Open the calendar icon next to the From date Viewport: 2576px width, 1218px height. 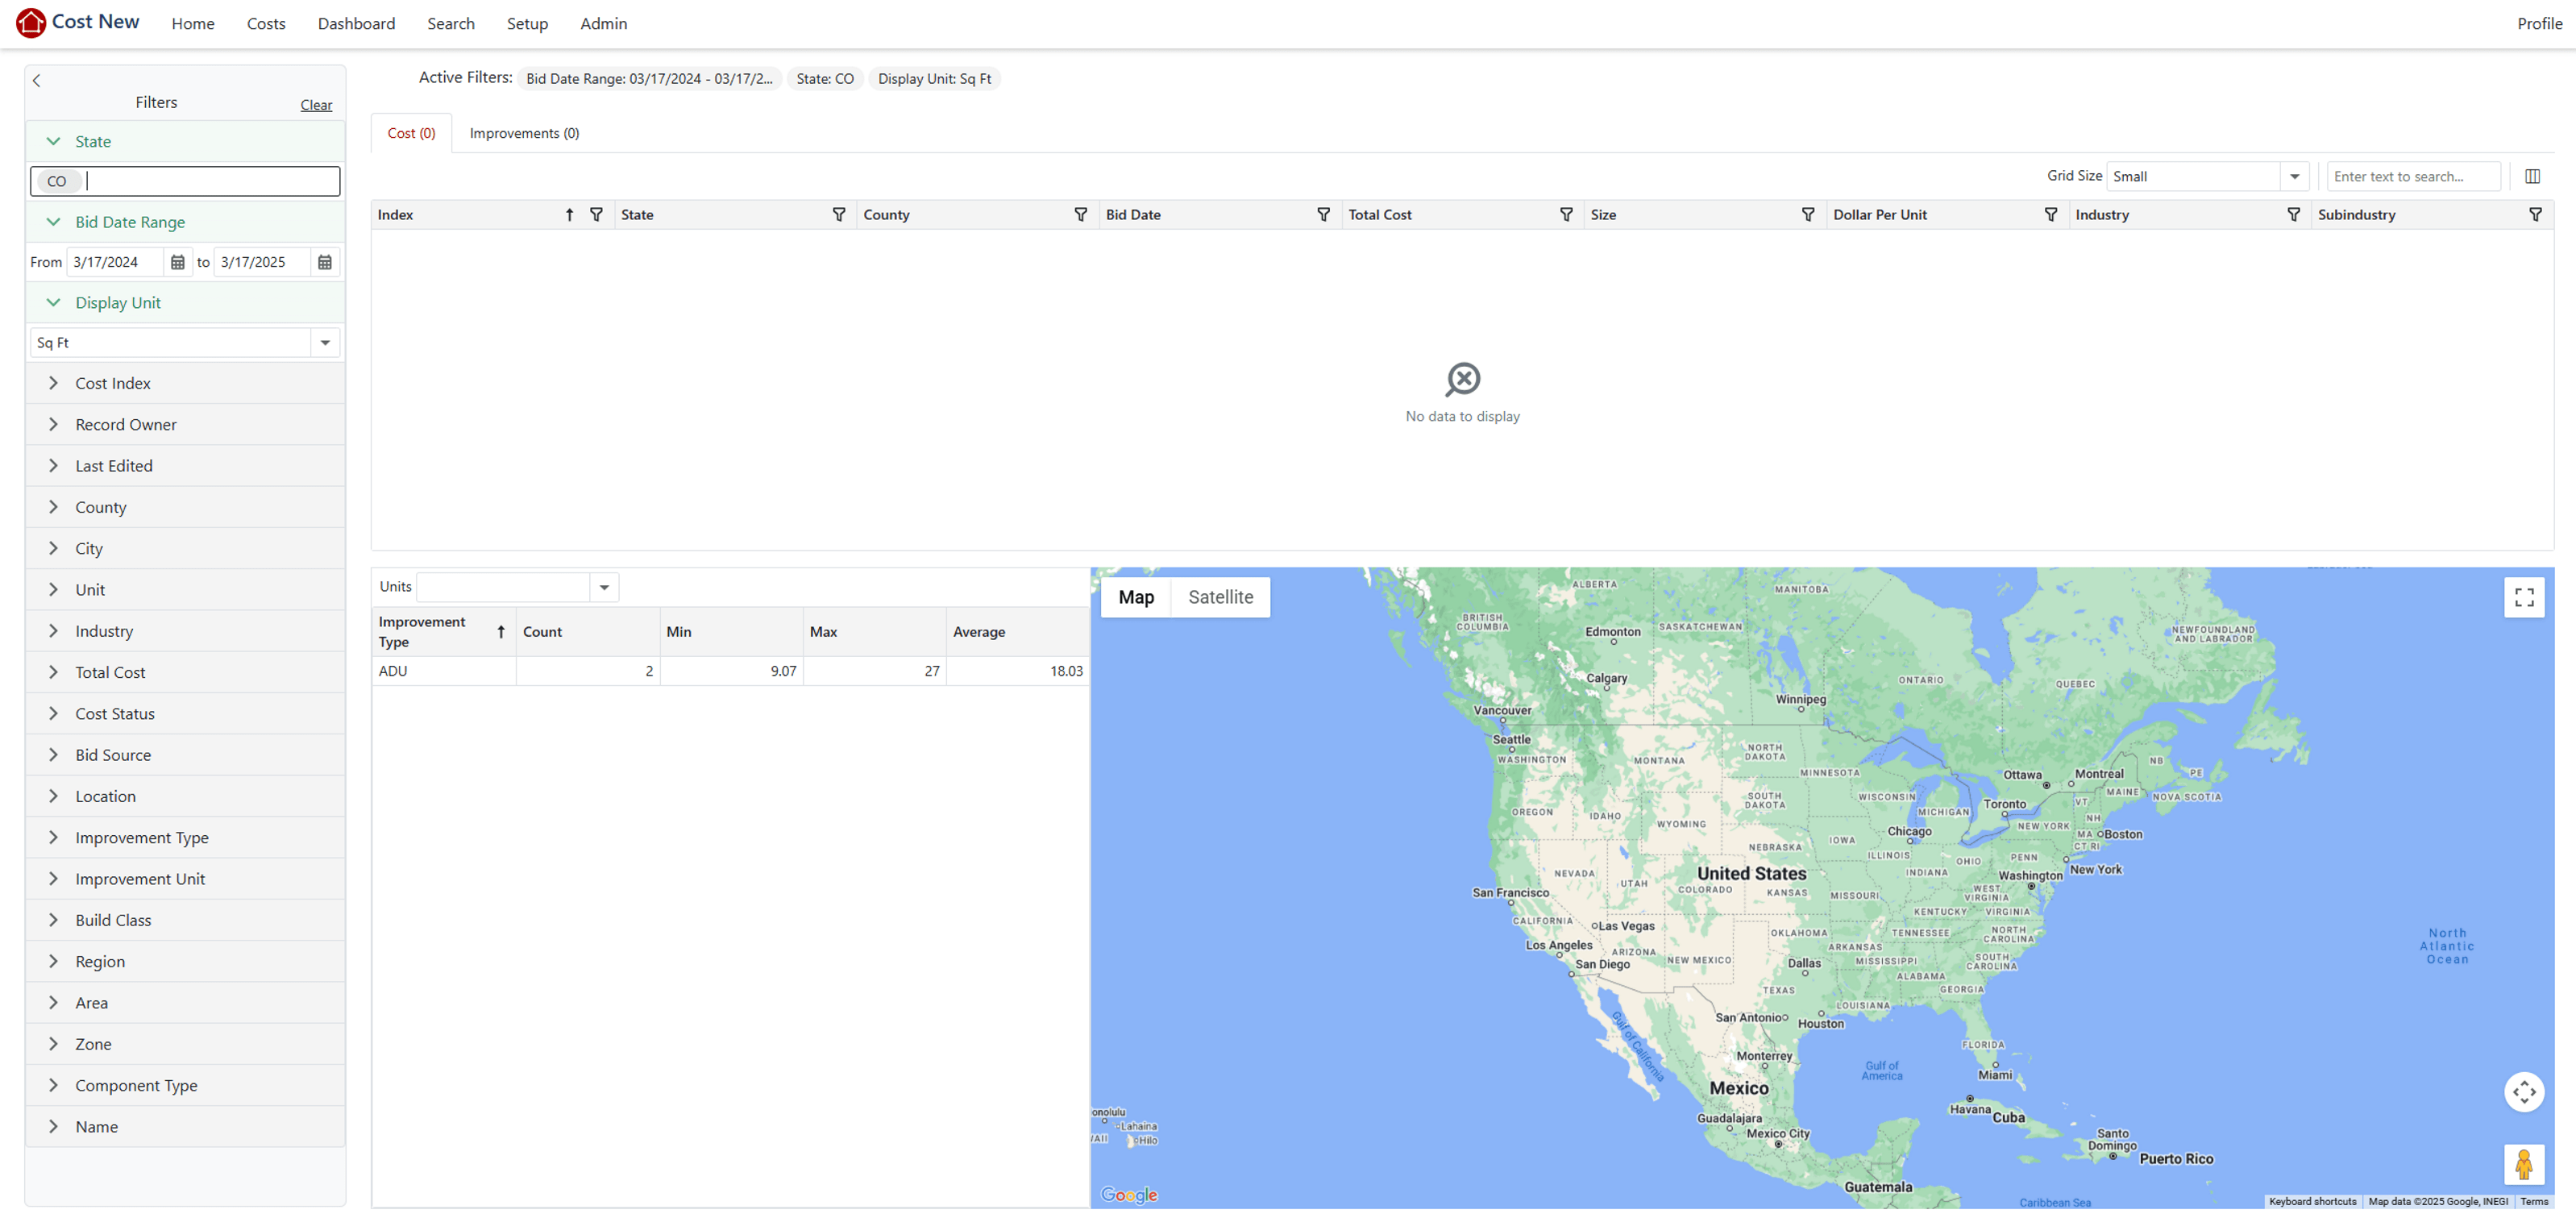click(177, 262)
